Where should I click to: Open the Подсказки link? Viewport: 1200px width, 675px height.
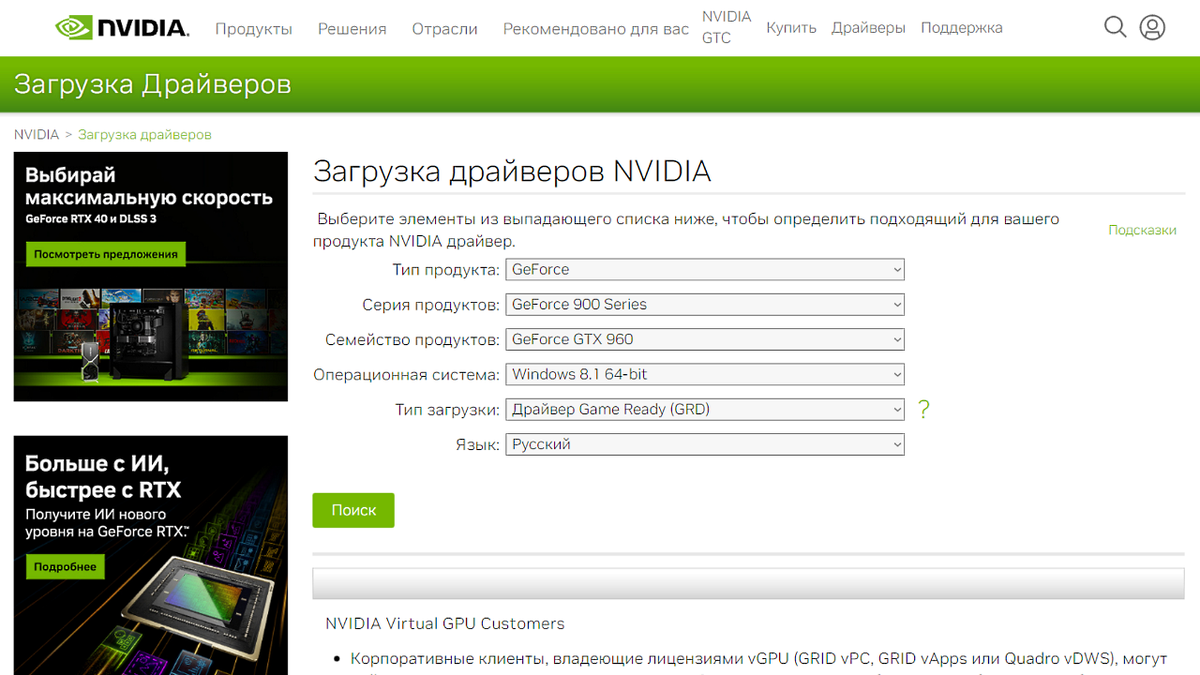click(x=1142, y=230)
